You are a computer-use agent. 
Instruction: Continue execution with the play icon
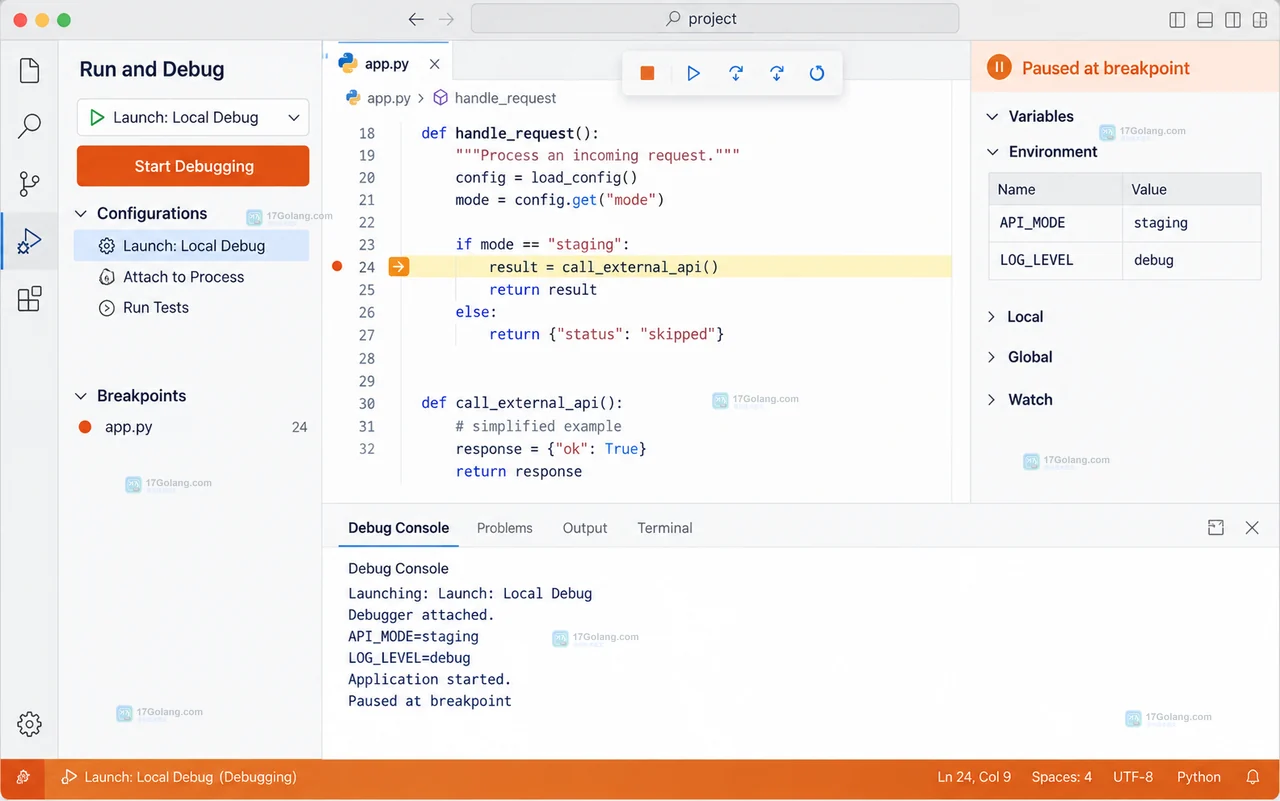[693, 73]
